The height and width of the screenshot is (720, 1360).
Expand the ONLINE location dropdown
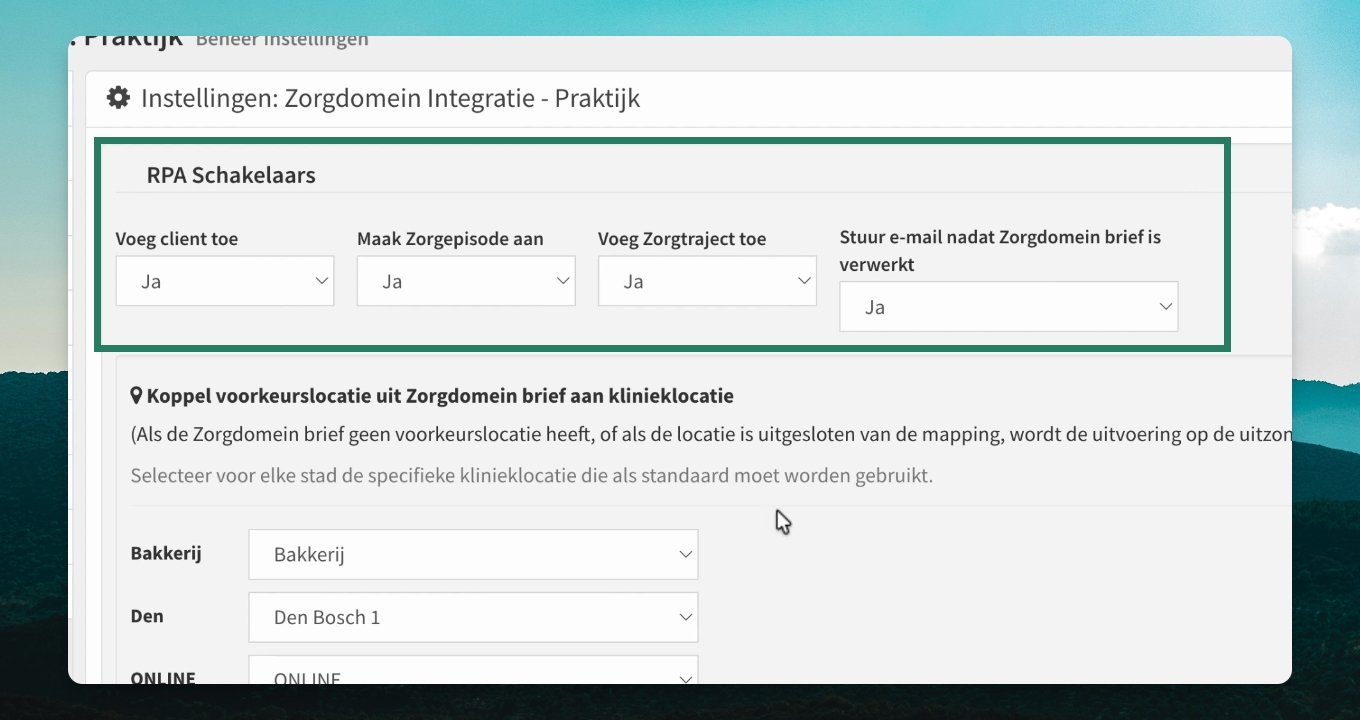(473, 670)
